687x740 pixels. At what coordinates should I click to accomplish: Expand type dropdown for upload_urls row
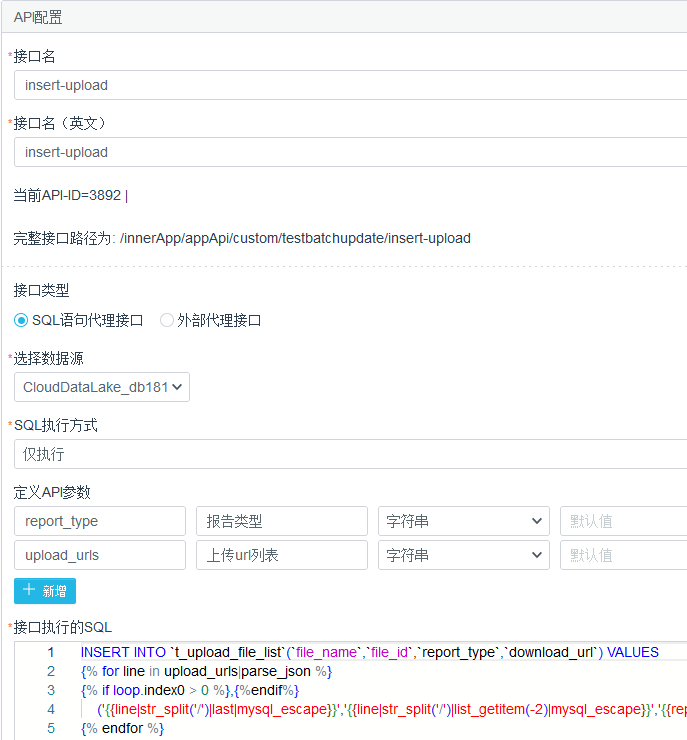pyautogui.click(x=464, y=555)
